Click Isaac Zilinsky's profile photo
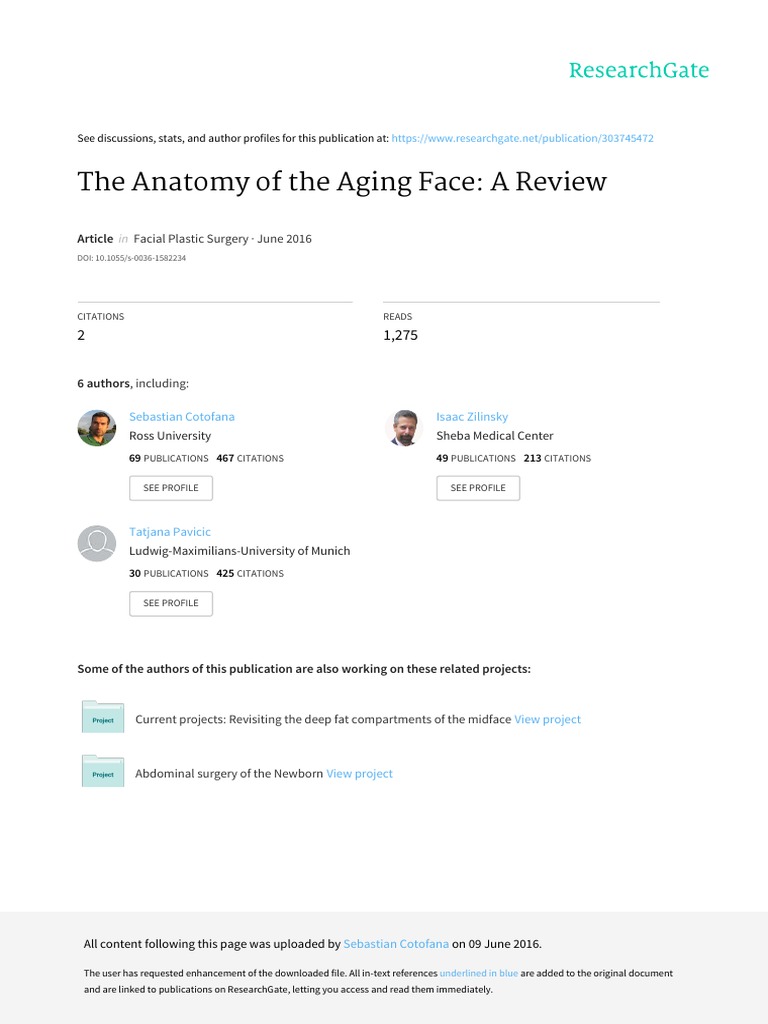768x1024 pixels. pos(404,427)
